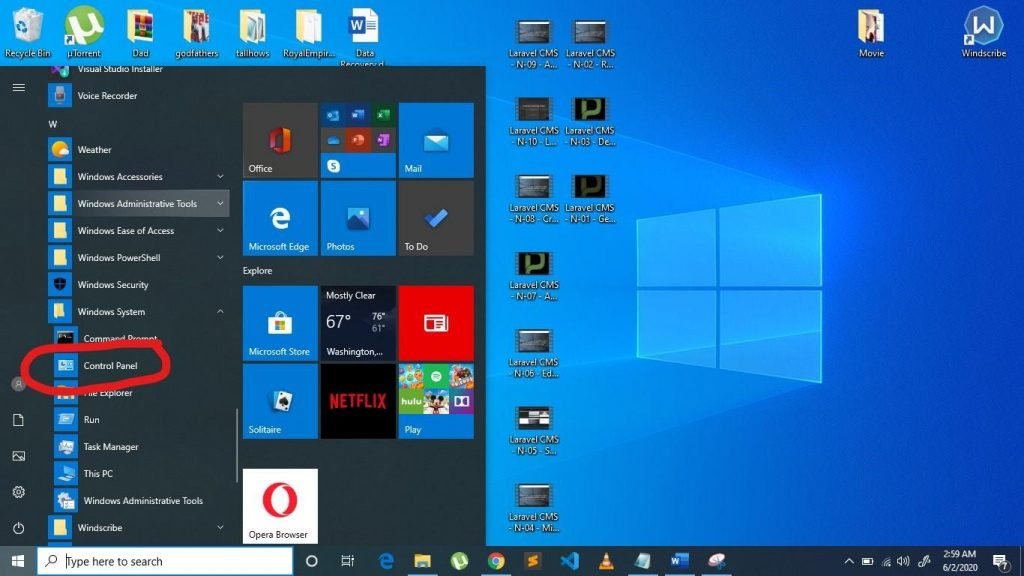Image resolution: width=1024 pixels, height=576 pixels.
Task: Click the Power button in Start sidebar
Action: [x=18, y=528]
